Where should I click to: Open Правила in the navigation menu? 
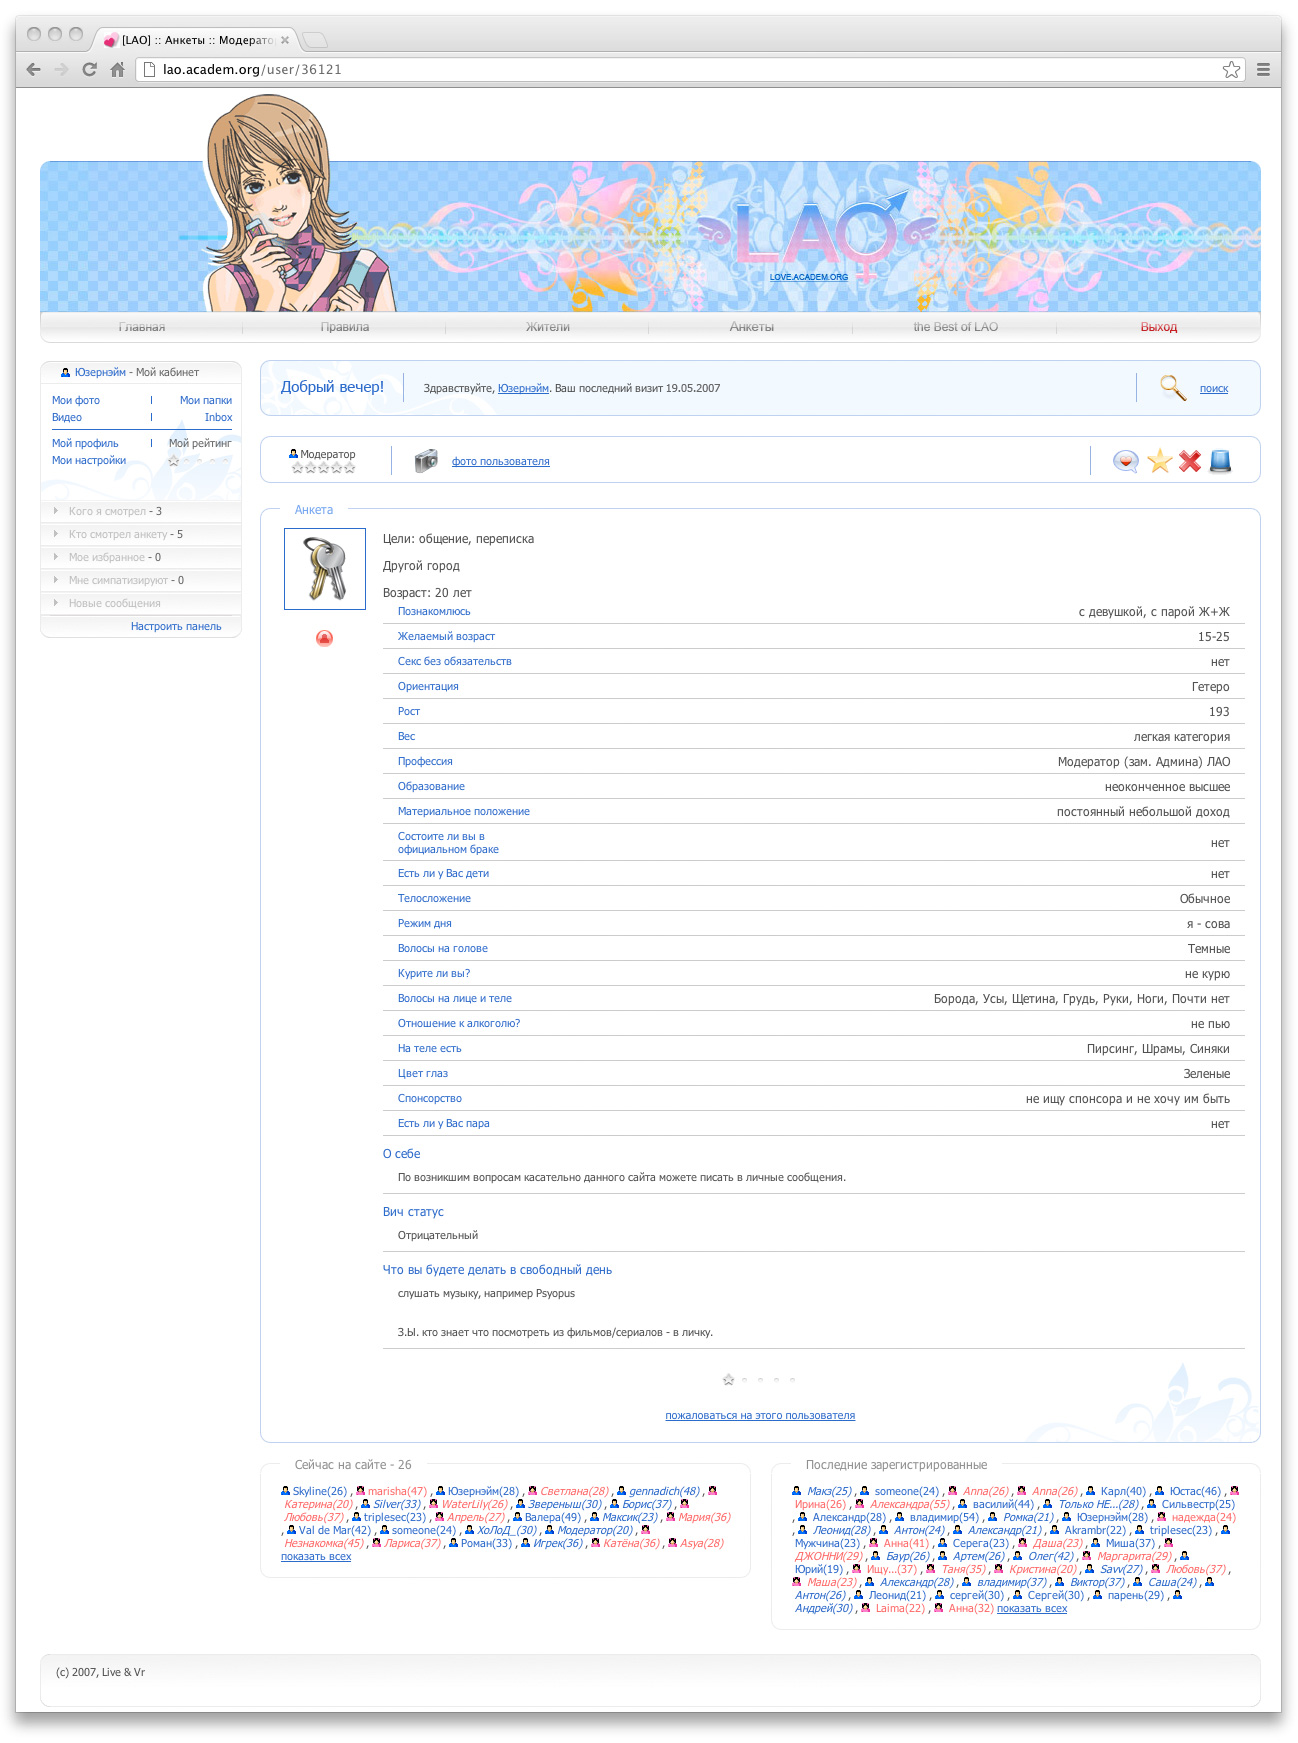click(x=345, y=327)
